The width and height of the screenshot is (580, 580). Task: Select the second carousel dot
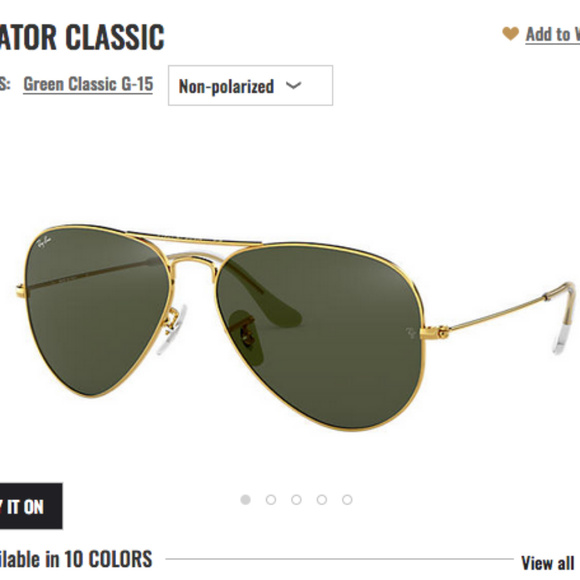[x=271, y=500]
